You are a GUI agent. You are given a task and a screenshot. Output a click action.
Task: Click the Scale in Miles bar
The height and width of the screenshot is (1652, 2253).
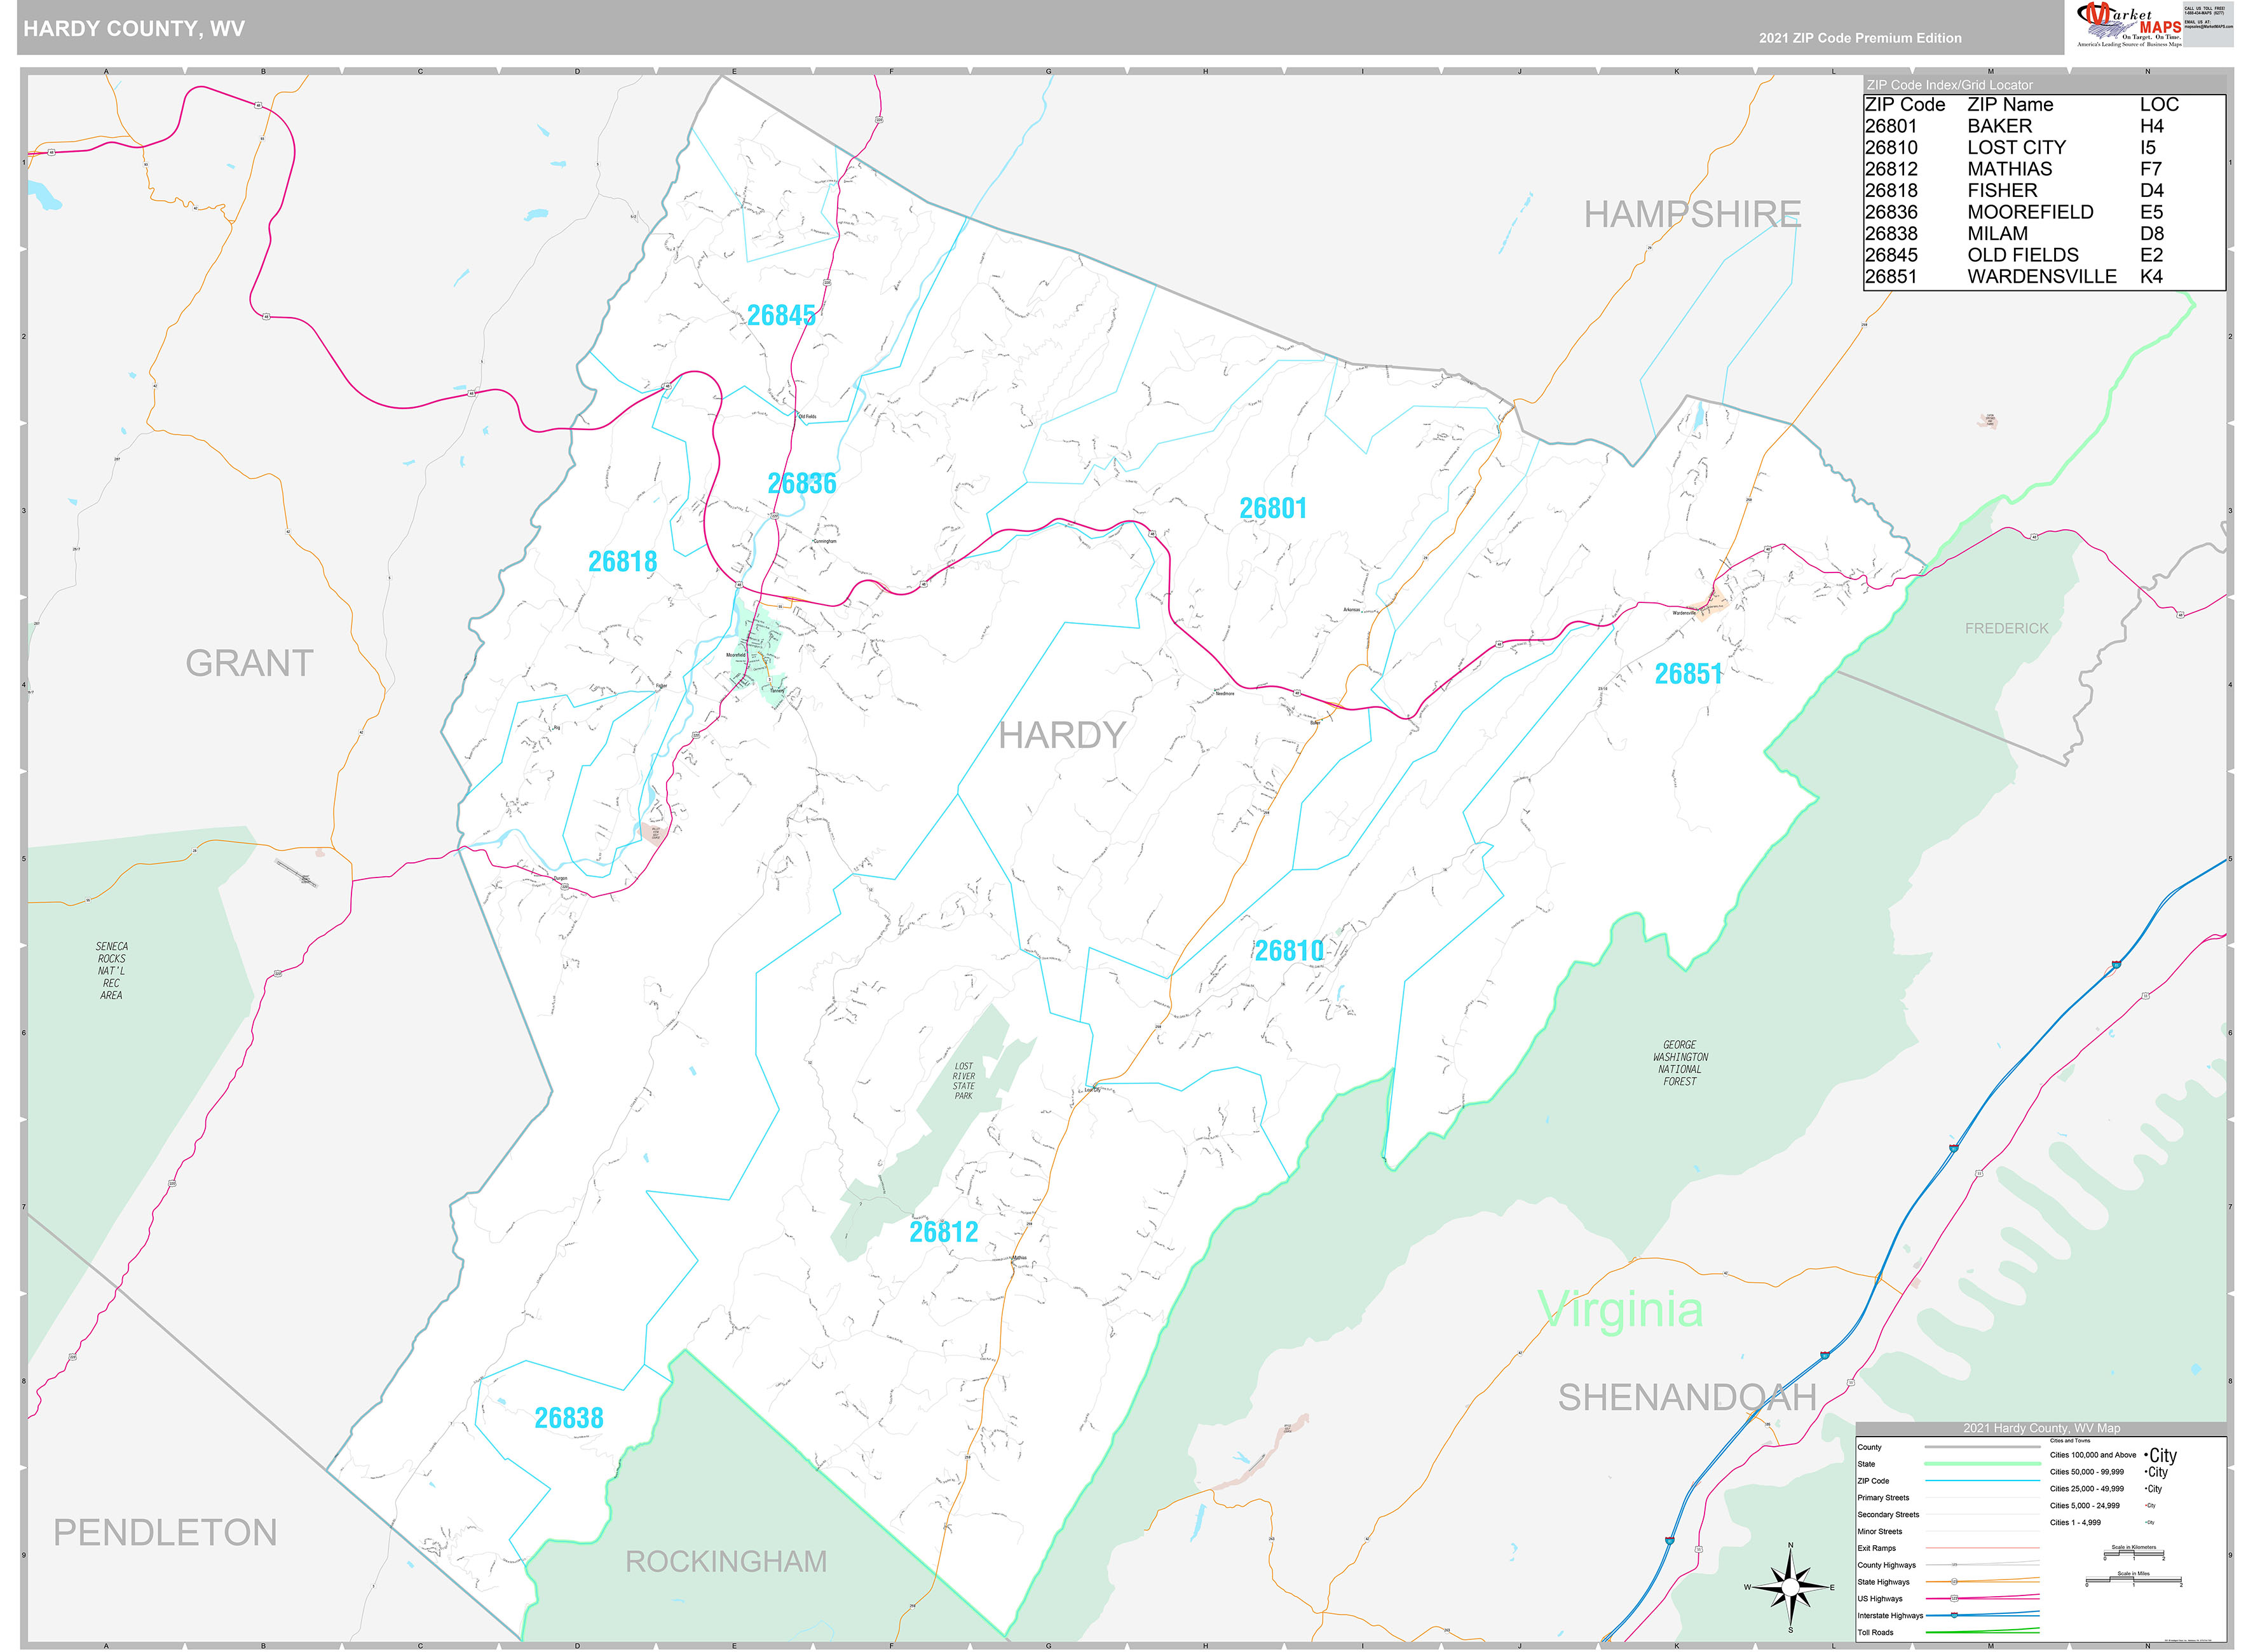tap(2133, 1581)
